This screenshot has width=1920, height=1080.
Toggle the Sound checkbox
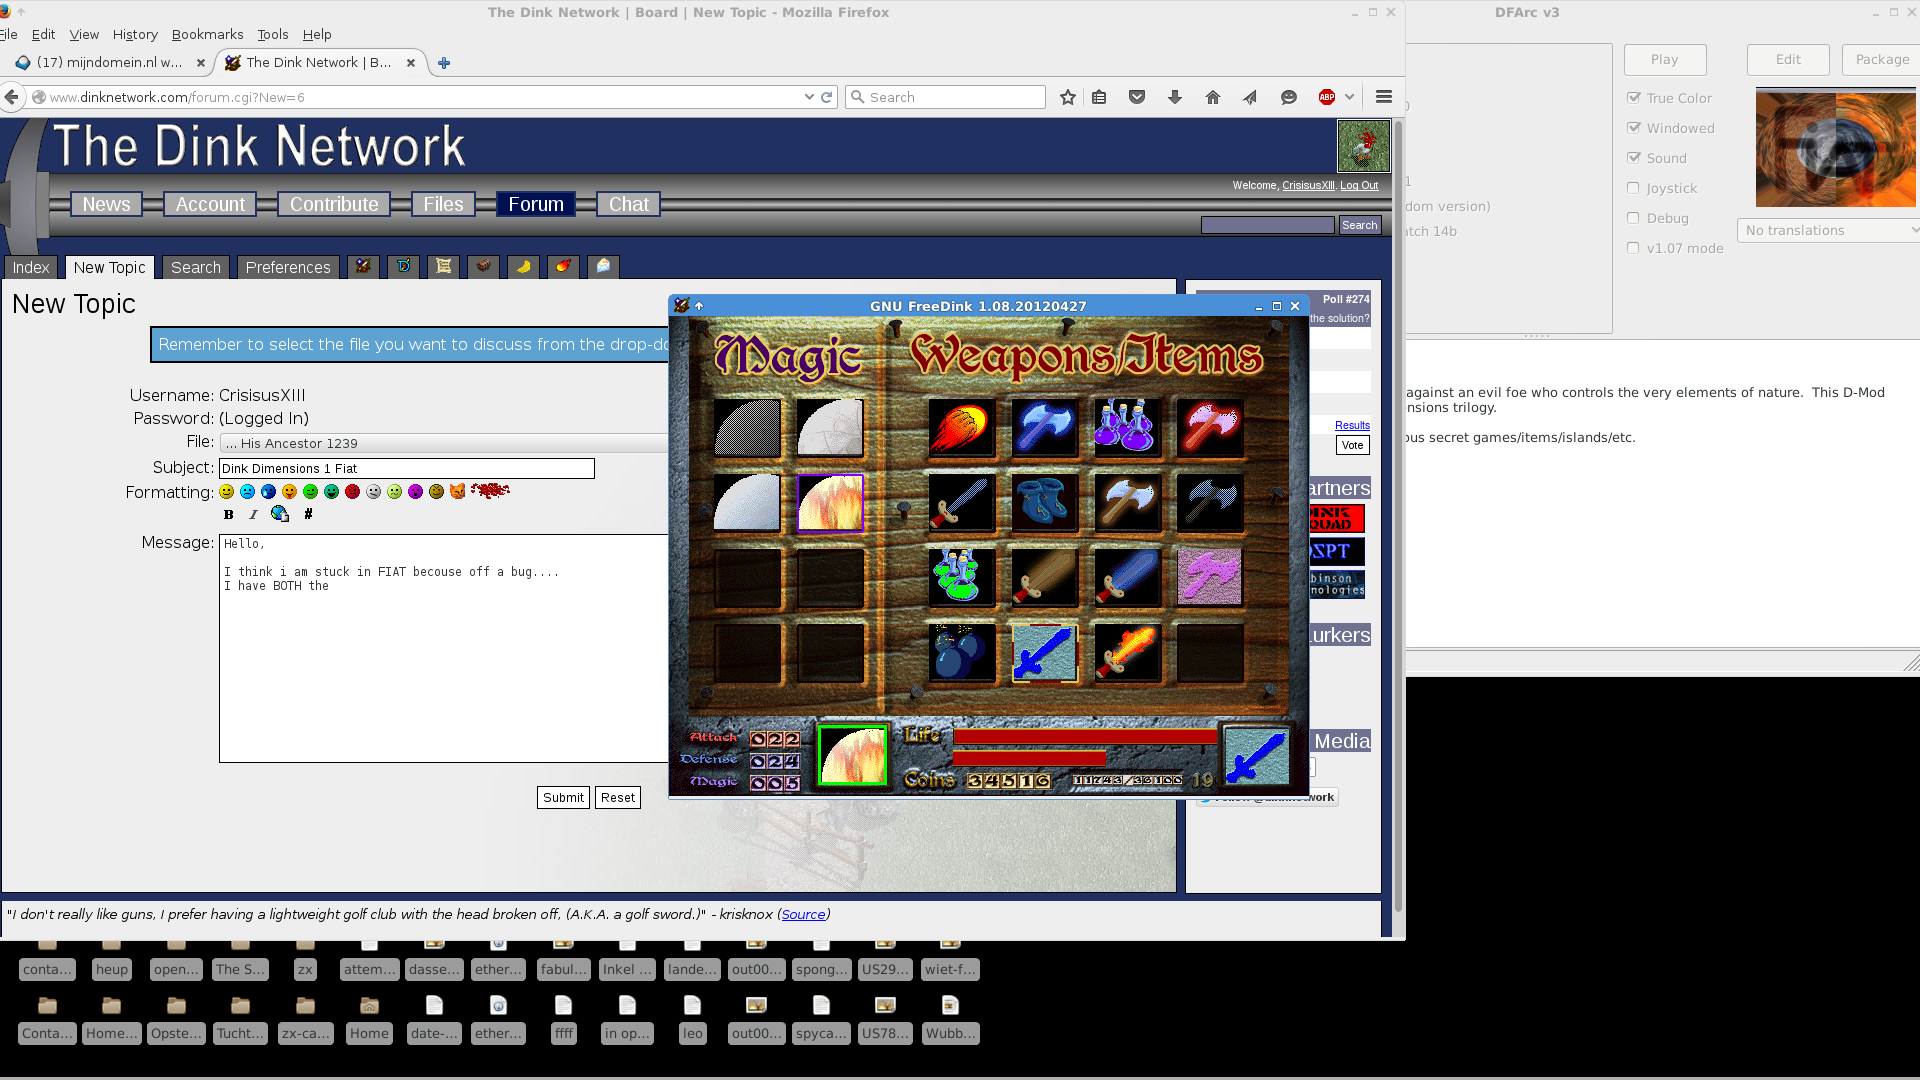(x=1634, y=158)
